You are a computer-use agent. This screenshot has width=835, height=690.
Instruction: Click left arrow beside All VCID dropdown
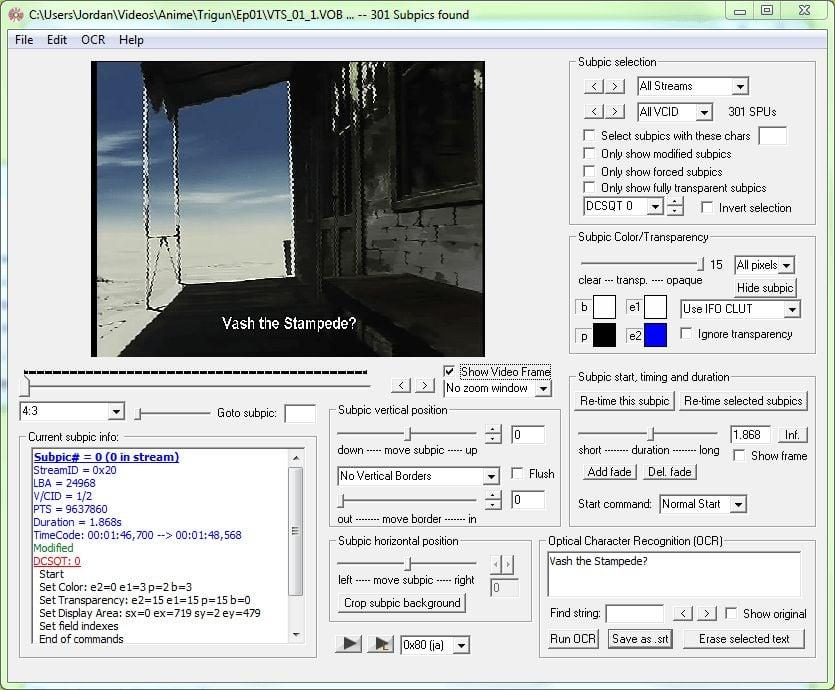[x=594, y=111]
